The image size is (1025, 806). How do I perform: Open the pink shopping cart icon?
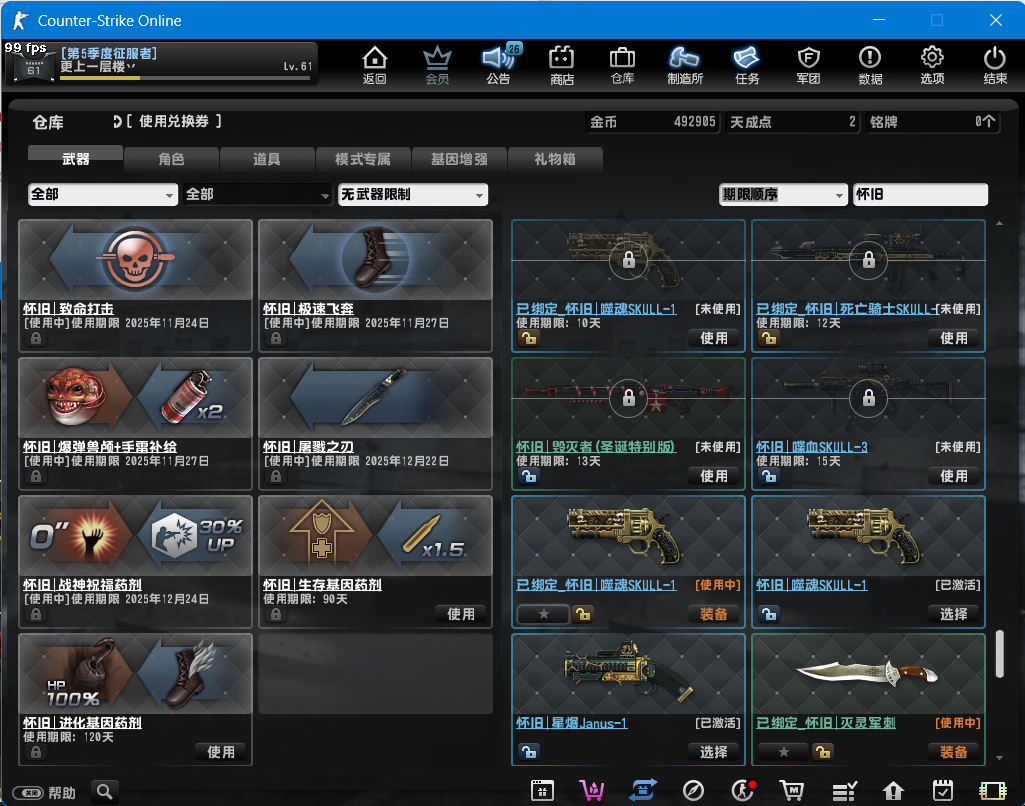click(x=592, y=791)
